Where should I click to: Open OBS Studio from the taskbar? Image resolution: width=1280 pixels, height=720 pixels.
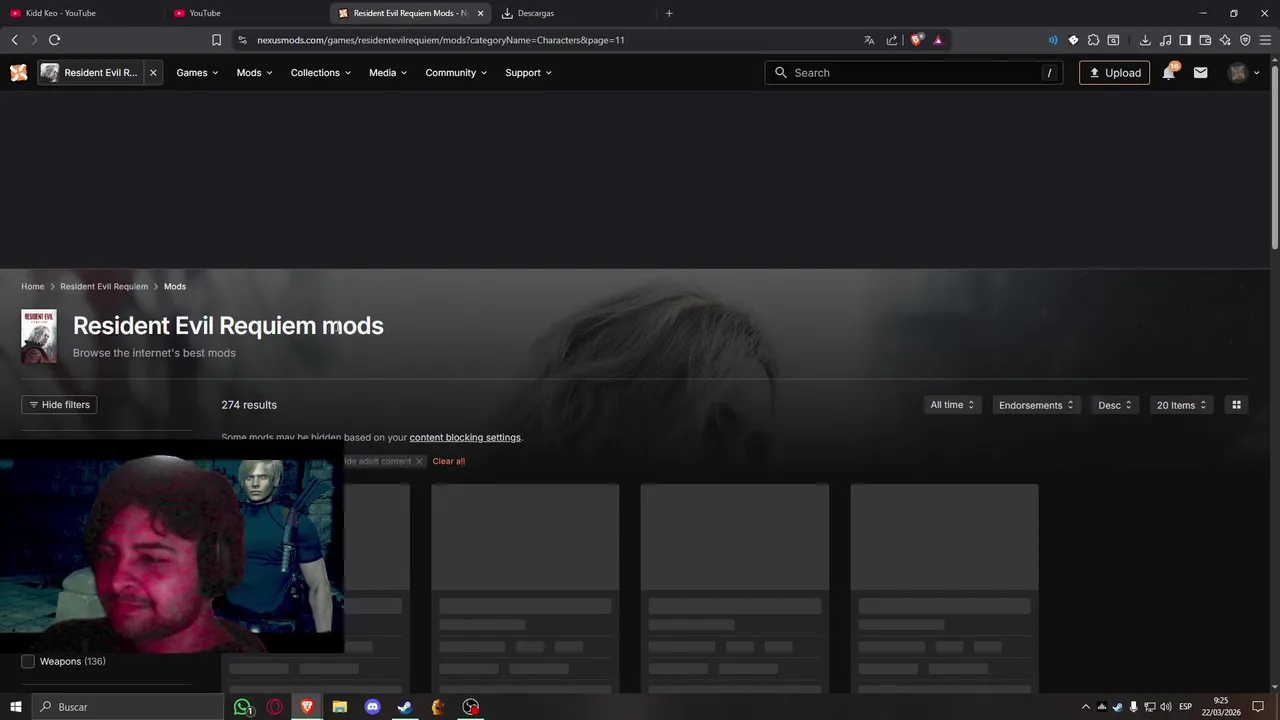click(470, 707)
